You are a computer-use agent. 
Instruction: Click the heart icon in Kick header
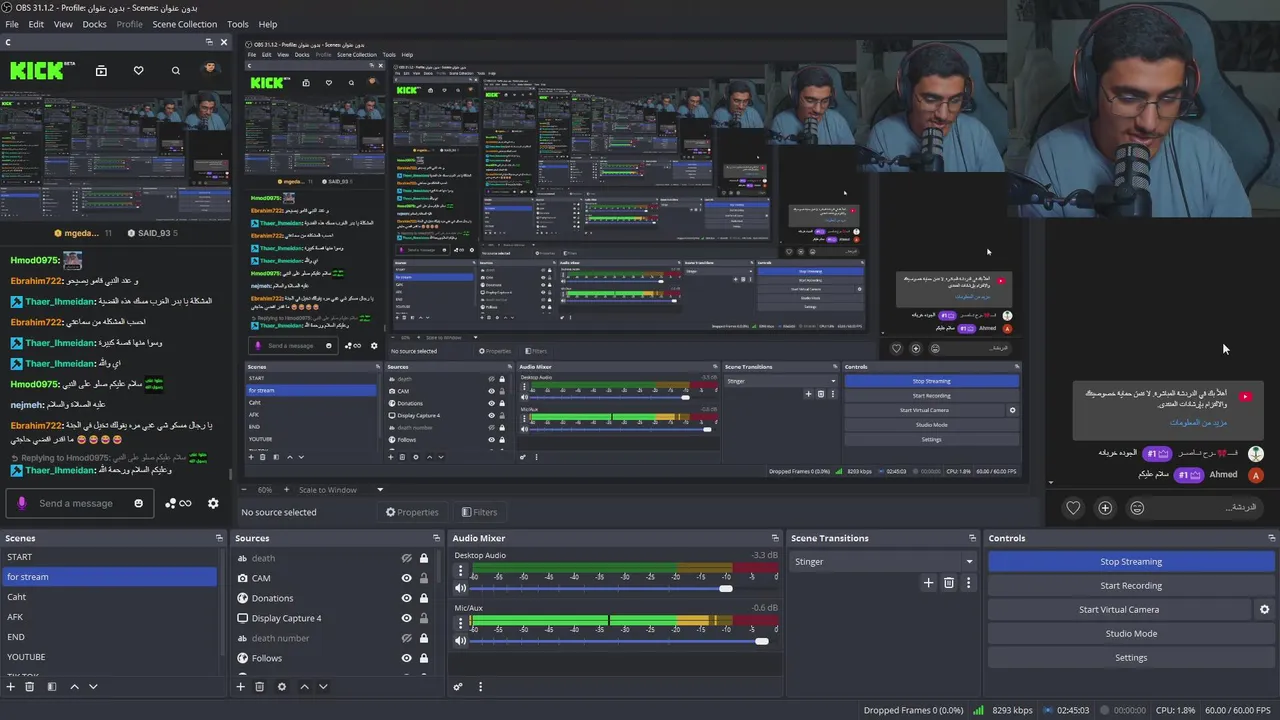(138, 70)
